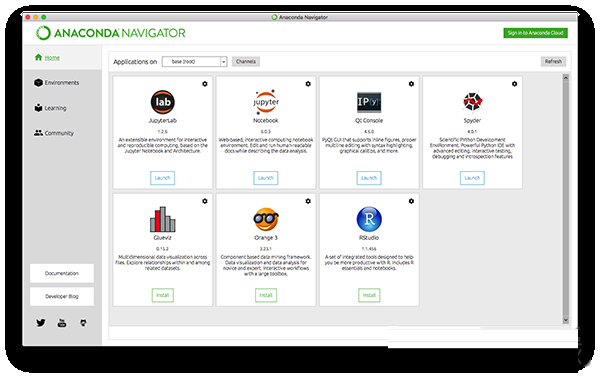The height and width of the screenshot is (378, 600).
Task: Click the scrollbar up arrow
Action: 566,78
